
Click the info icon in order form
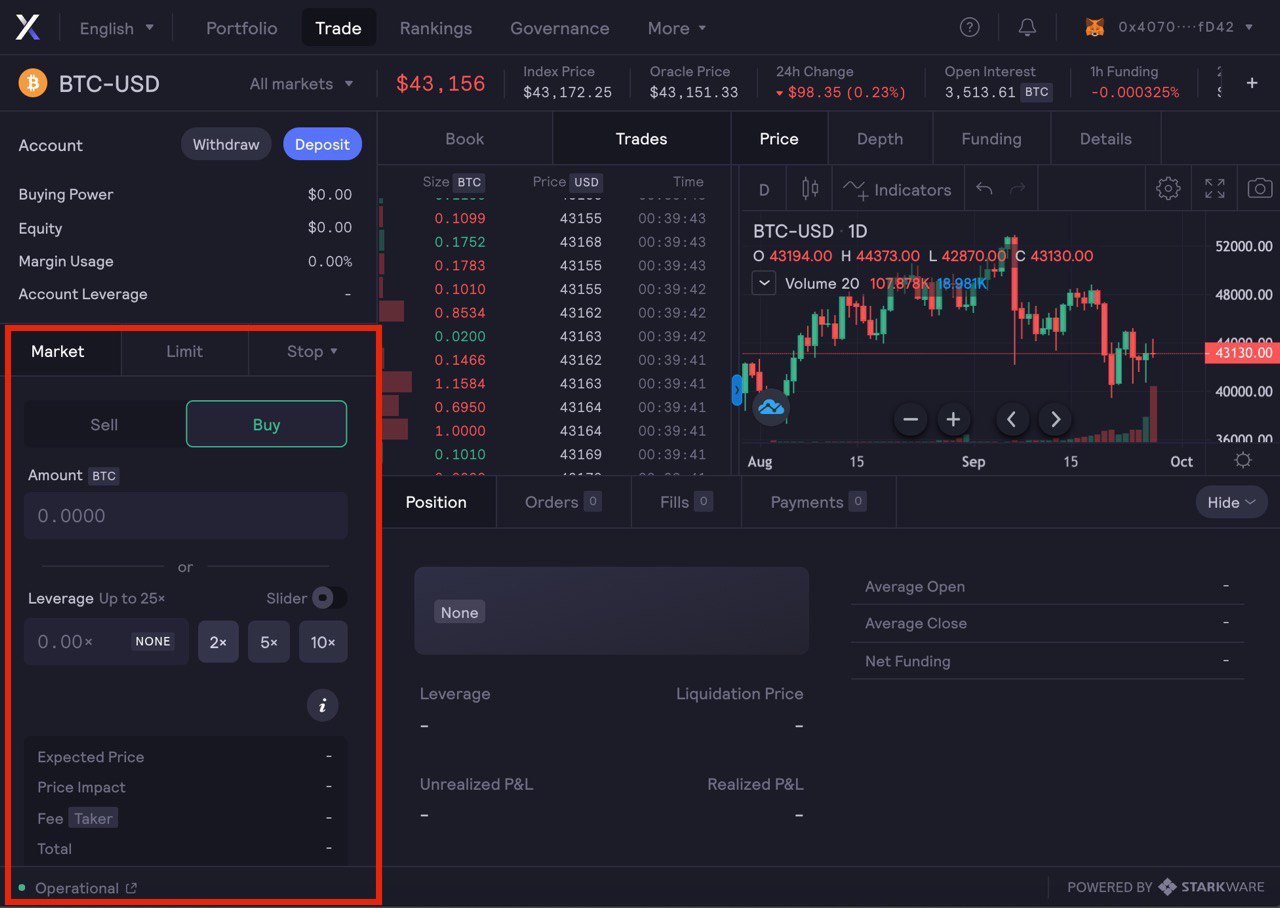click(x=322, y=706)
